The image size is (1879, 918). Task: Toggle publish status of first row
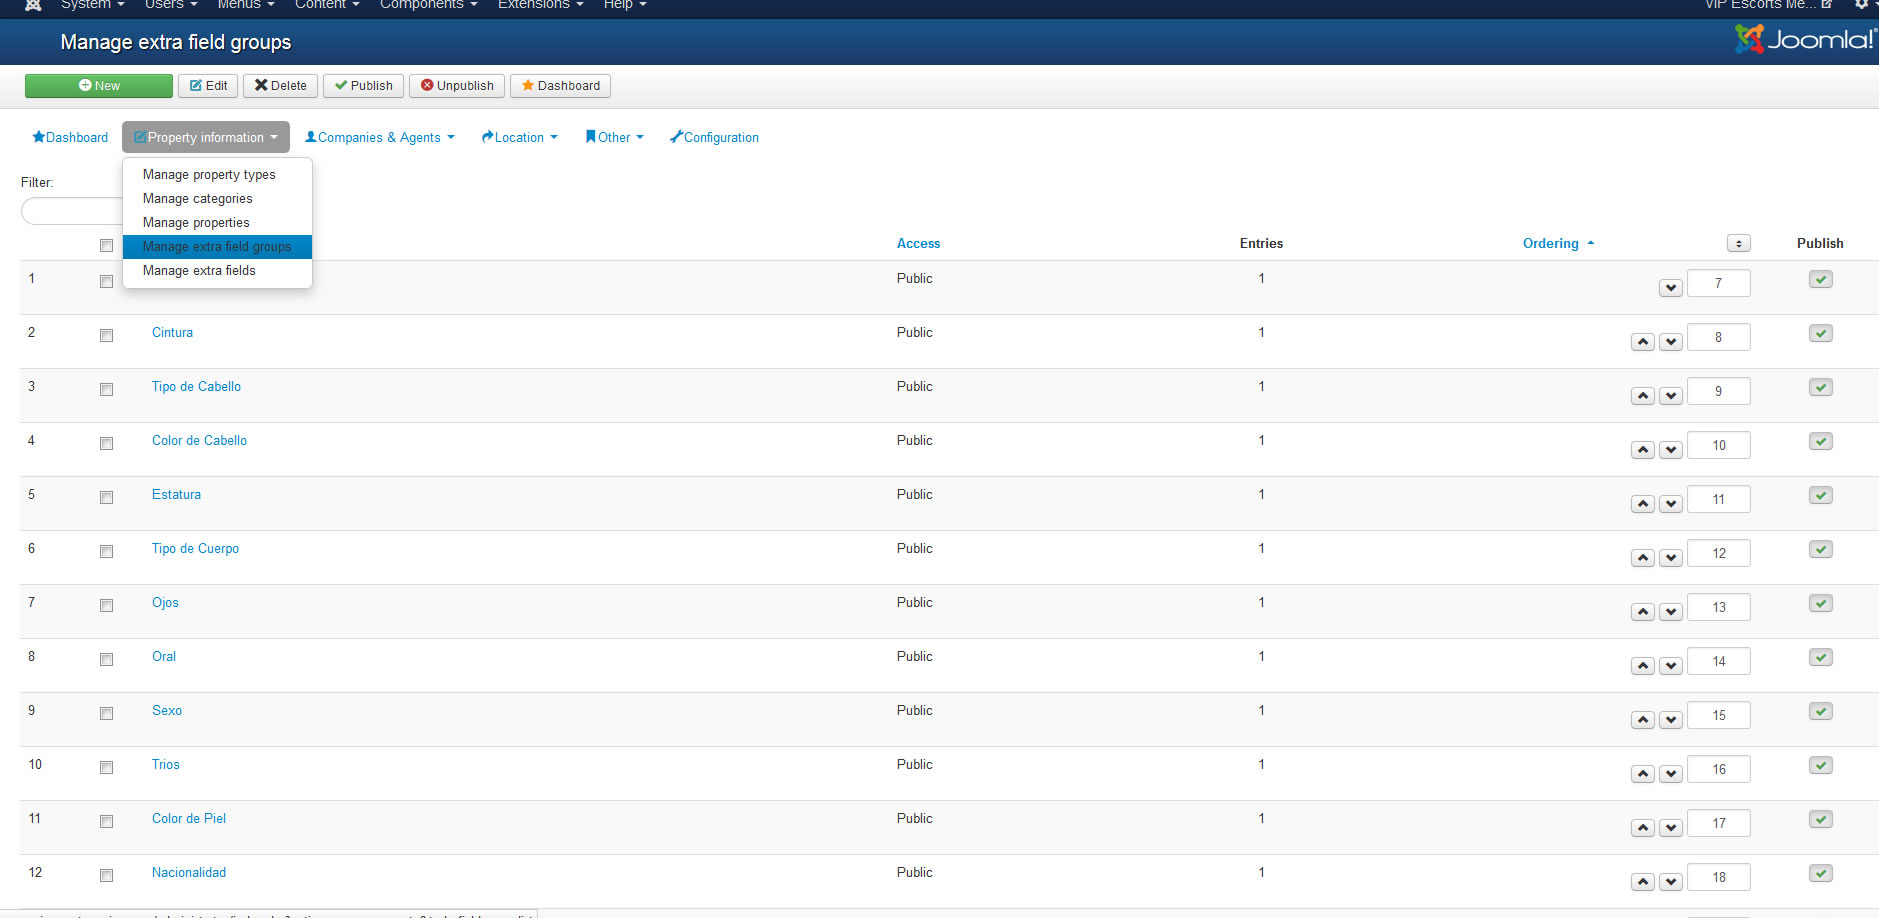pos(1821,279)
